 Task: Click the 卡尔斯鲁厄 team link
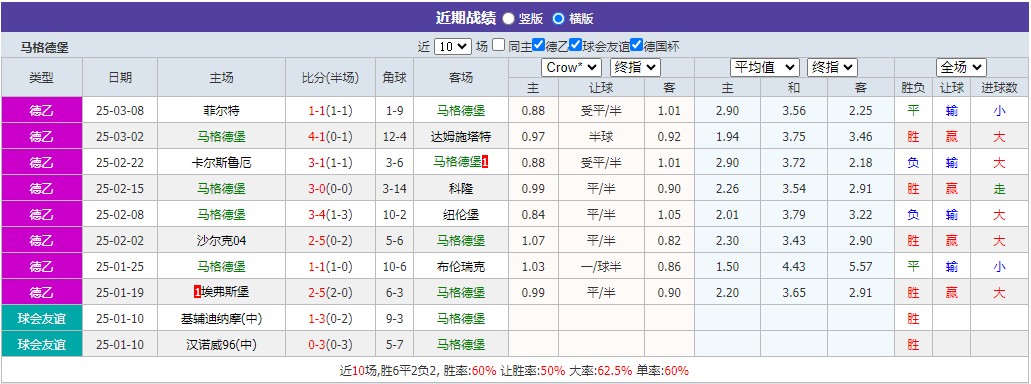pos(222,162)
